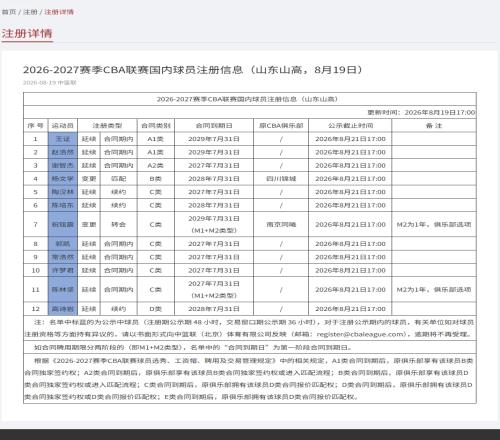The height and width of the screenshot is (440, 500).
Task: Select player 杨文学 in row 4
Action: (x=63, y=179)
